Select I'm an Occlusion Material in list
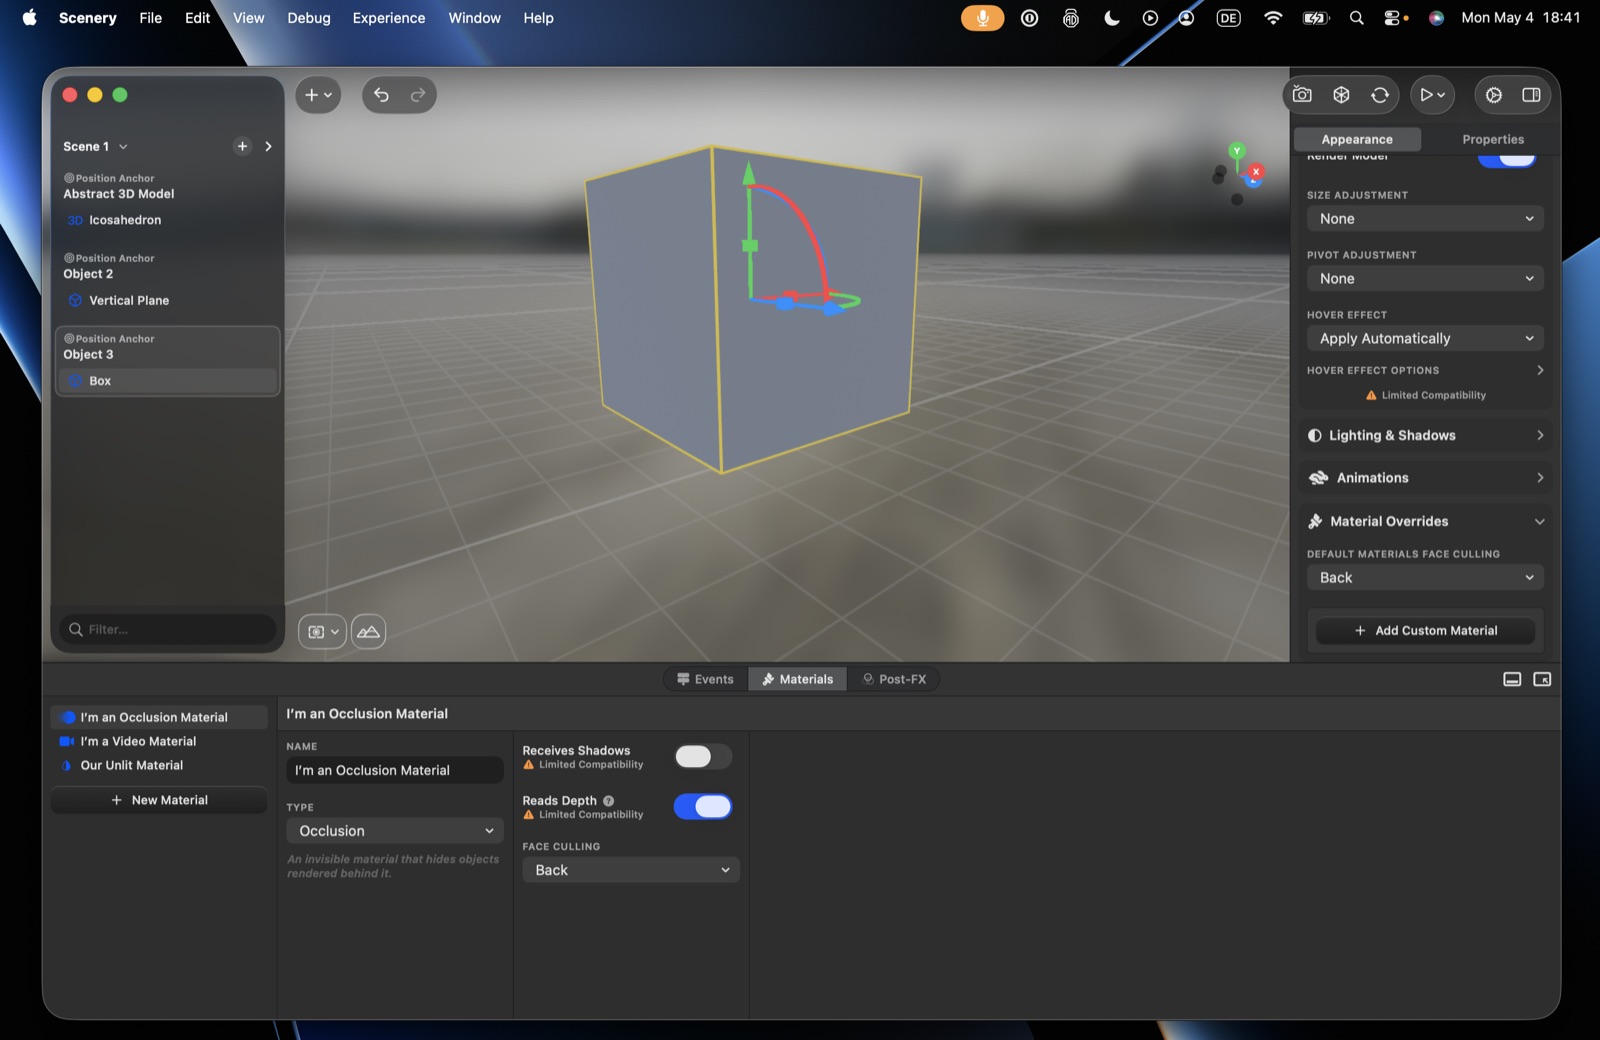Image resolution: width=1600 pixels, height=1040 pixels. click(159, 717)
